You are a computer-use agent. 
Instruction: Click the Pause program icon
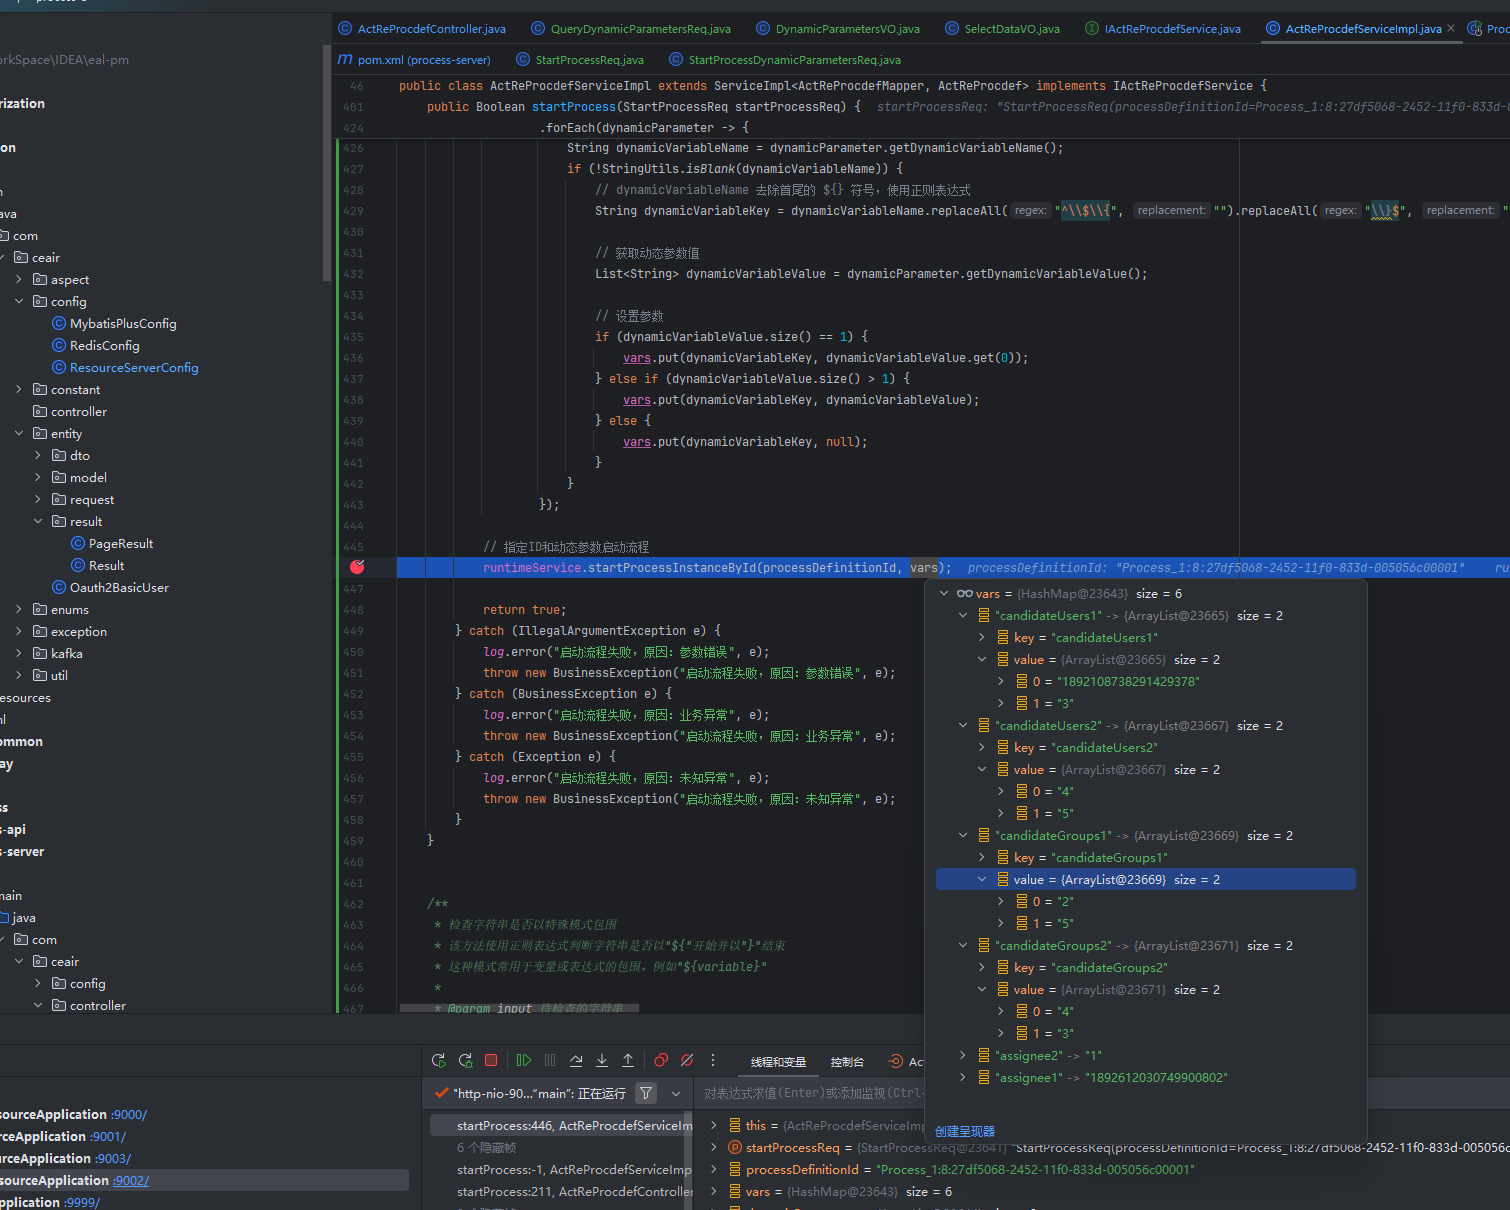(550, 1061)
